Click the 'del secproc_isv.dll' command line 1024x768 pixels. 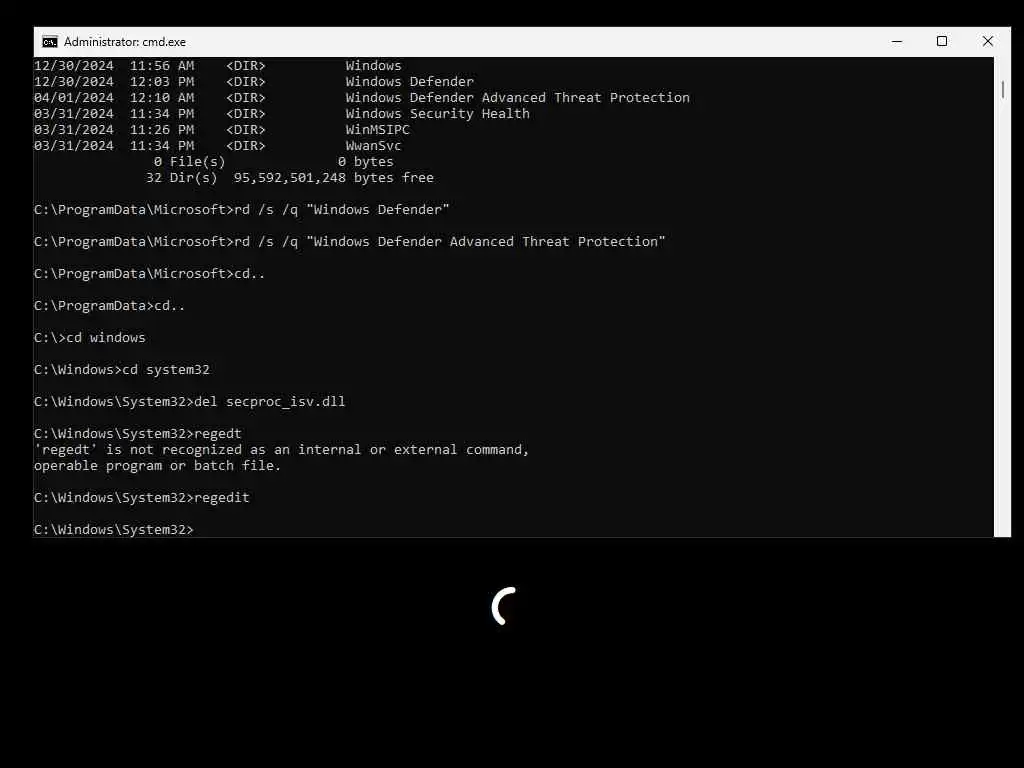[189, 402]
